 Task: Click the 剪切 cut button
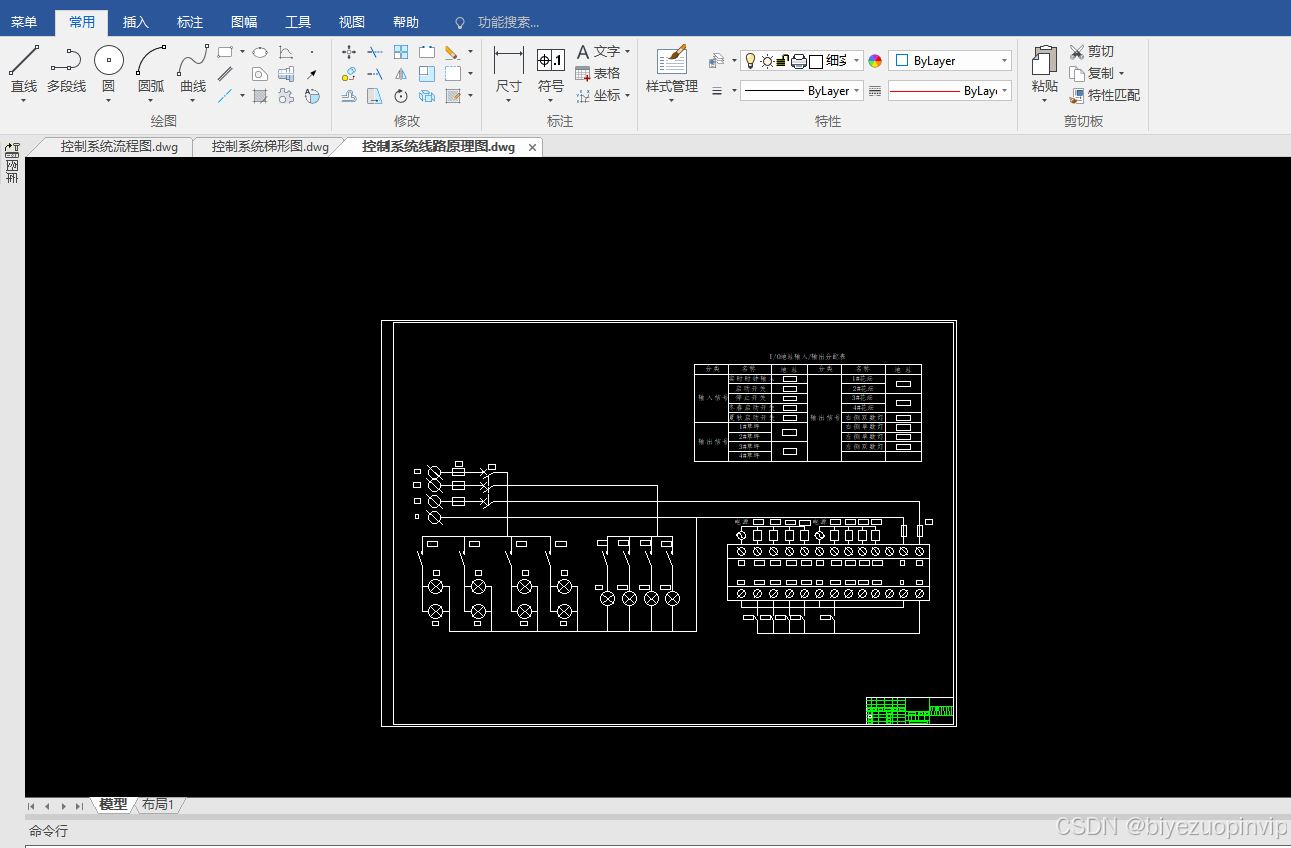1092,52
